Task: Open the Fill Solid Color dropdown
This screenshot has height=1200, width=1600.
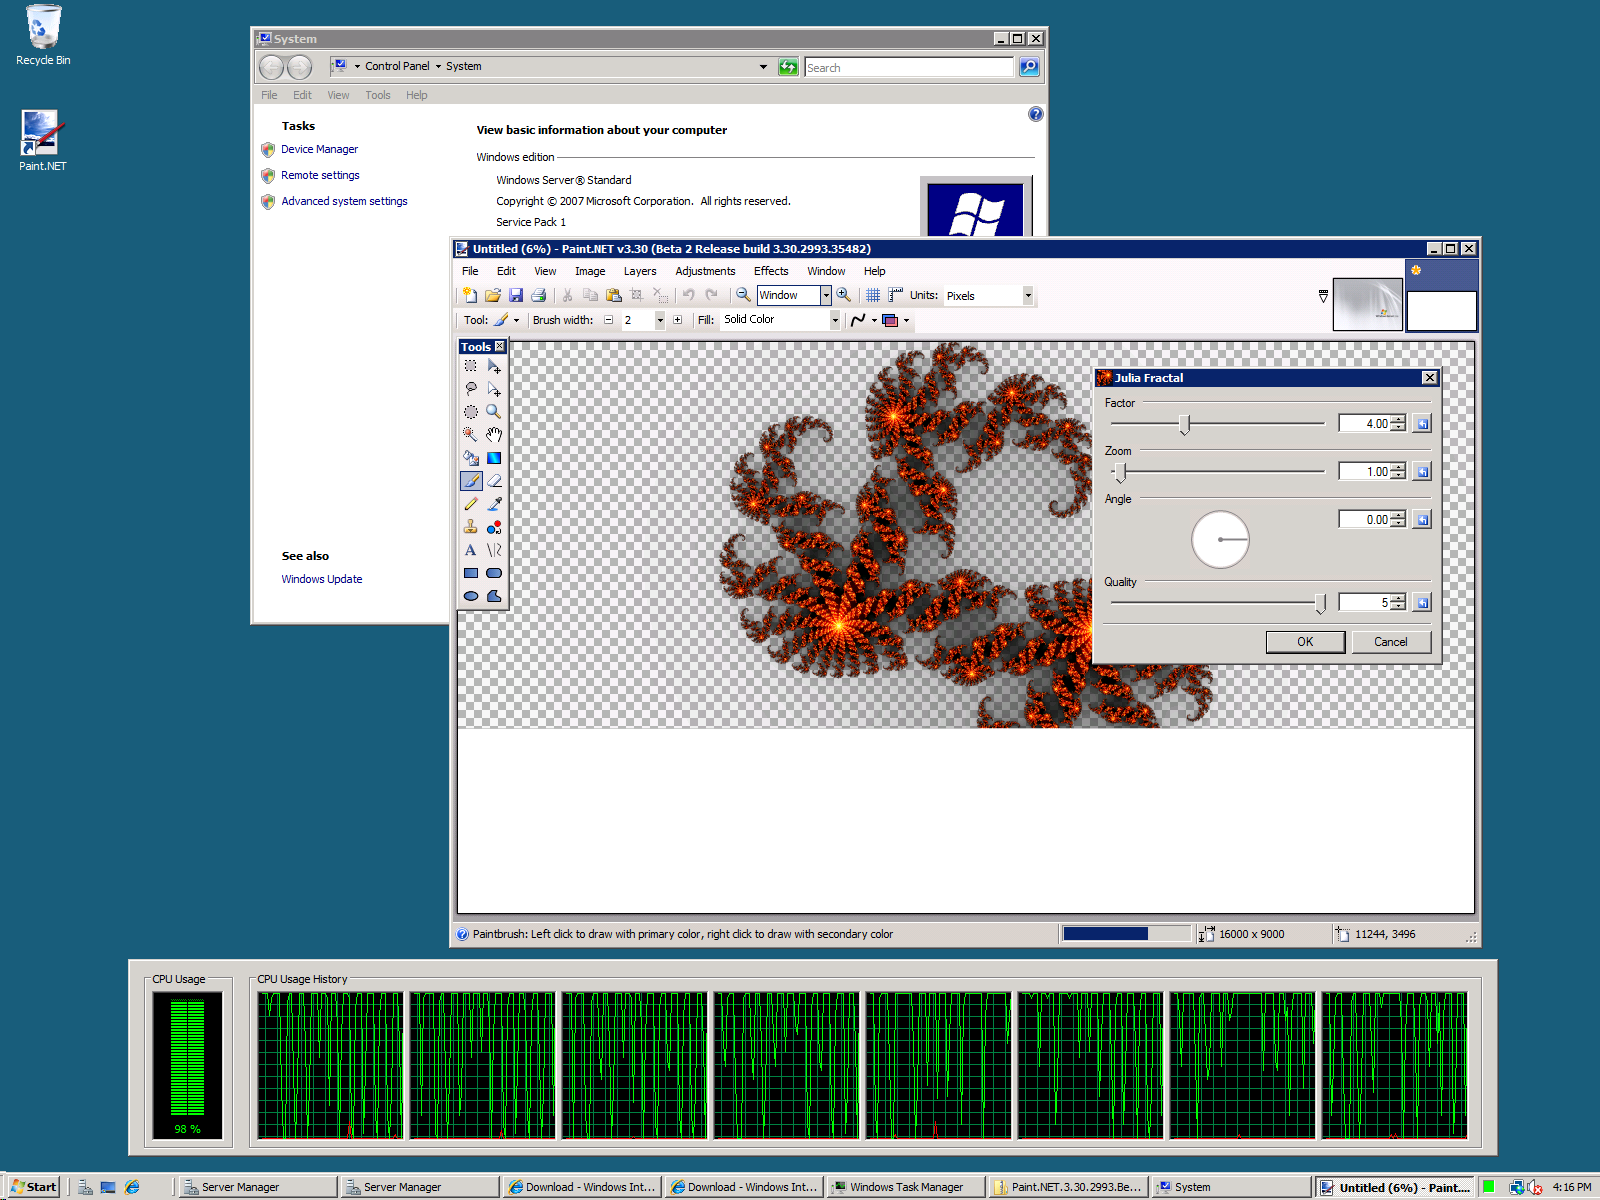Action: pyautogui.click(x=835, y=320)
